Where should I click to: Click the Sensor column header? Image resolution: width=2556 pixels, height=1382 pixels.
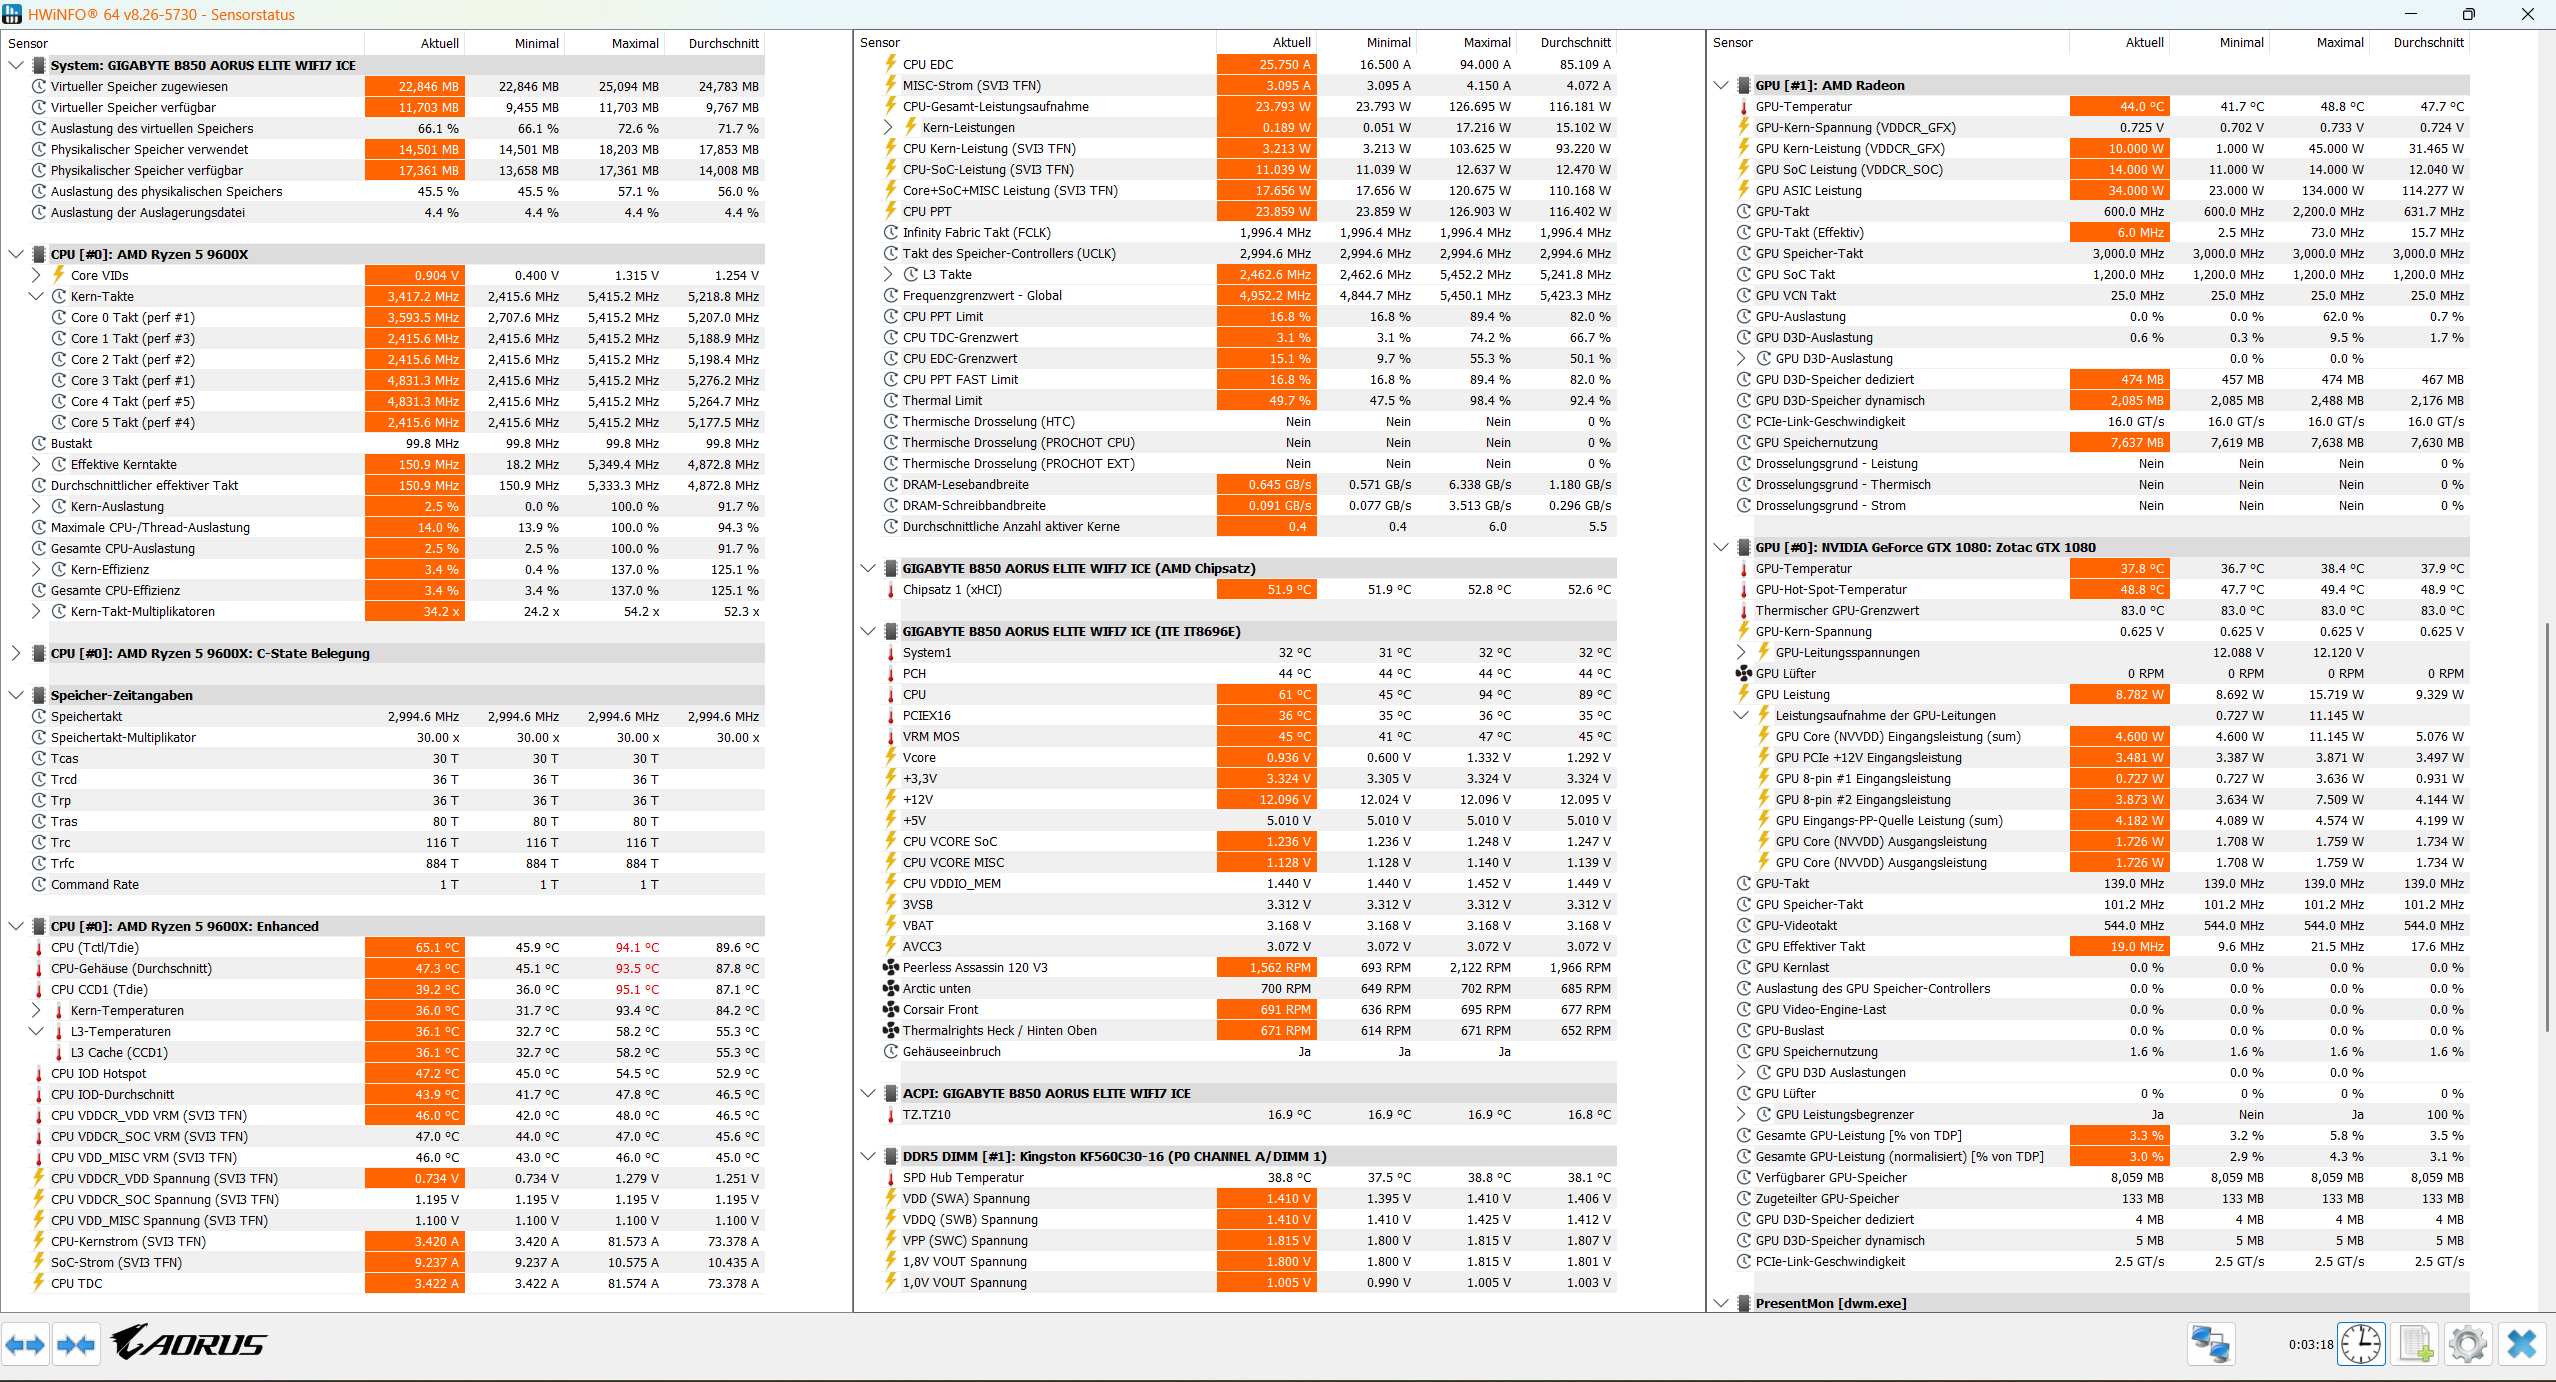pyautogui.click(x=28, y=42)
